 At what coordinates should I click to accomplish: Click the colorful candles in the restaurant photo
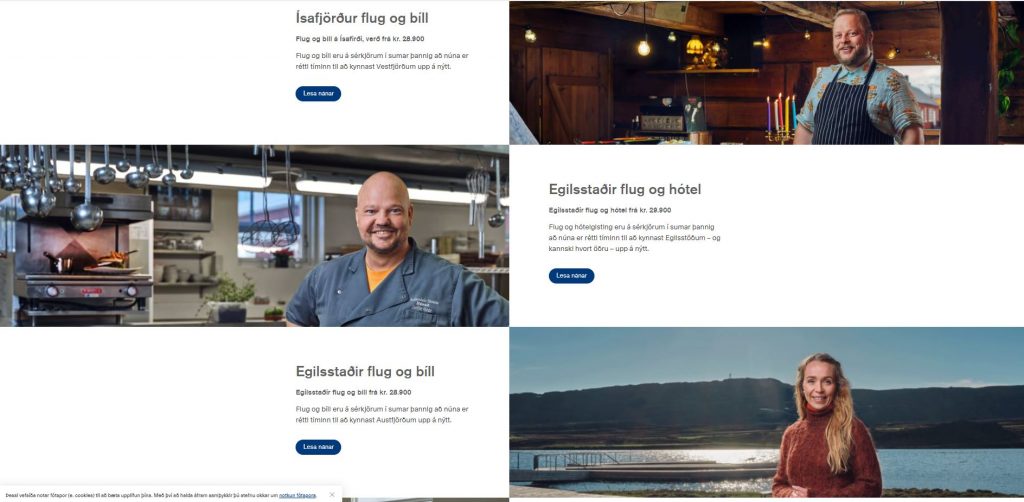[781, 115]
